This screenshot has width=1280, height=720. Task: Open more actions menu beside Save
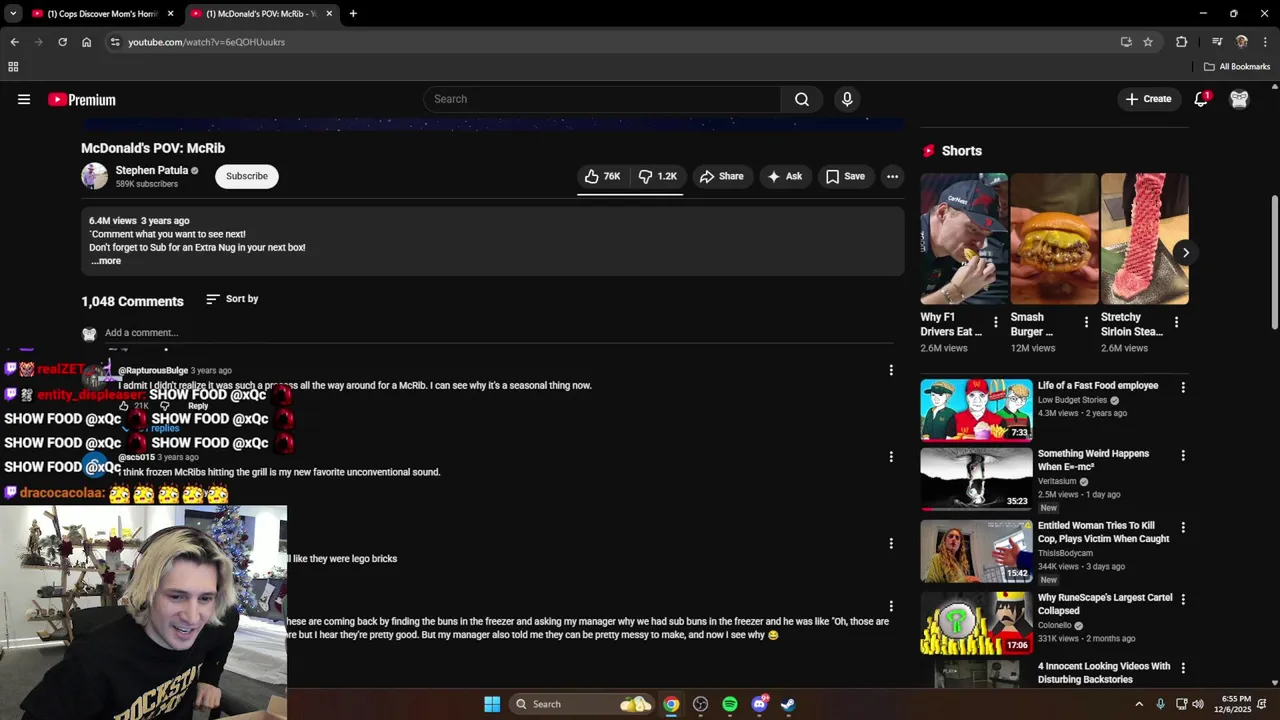click(x=892, y=176)
